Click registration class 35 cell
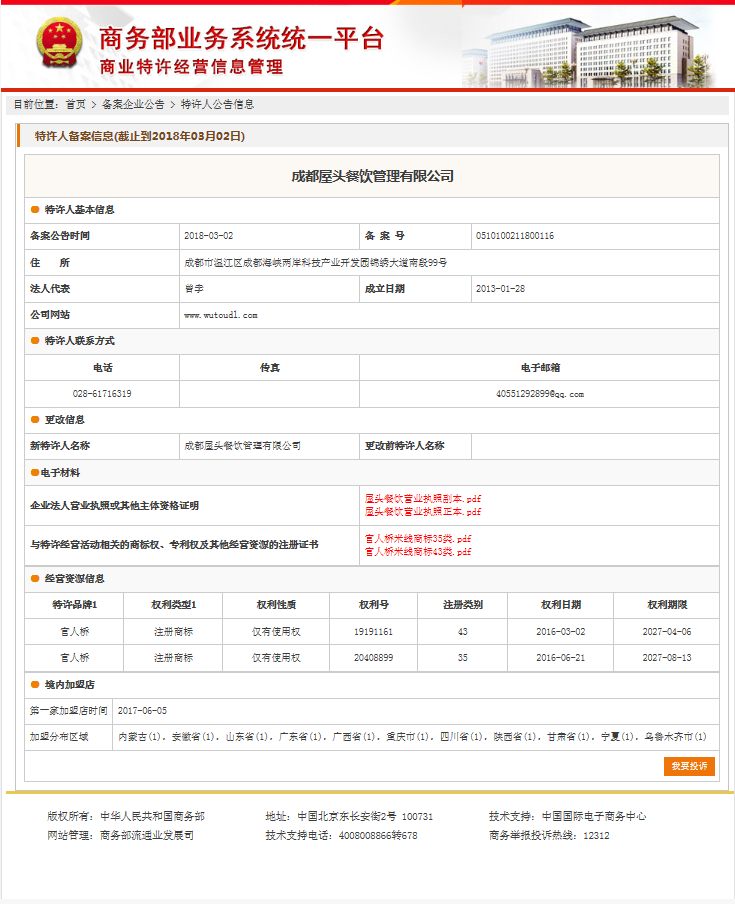The width and height of the screenshot is (735, 904). coord(462,658)
